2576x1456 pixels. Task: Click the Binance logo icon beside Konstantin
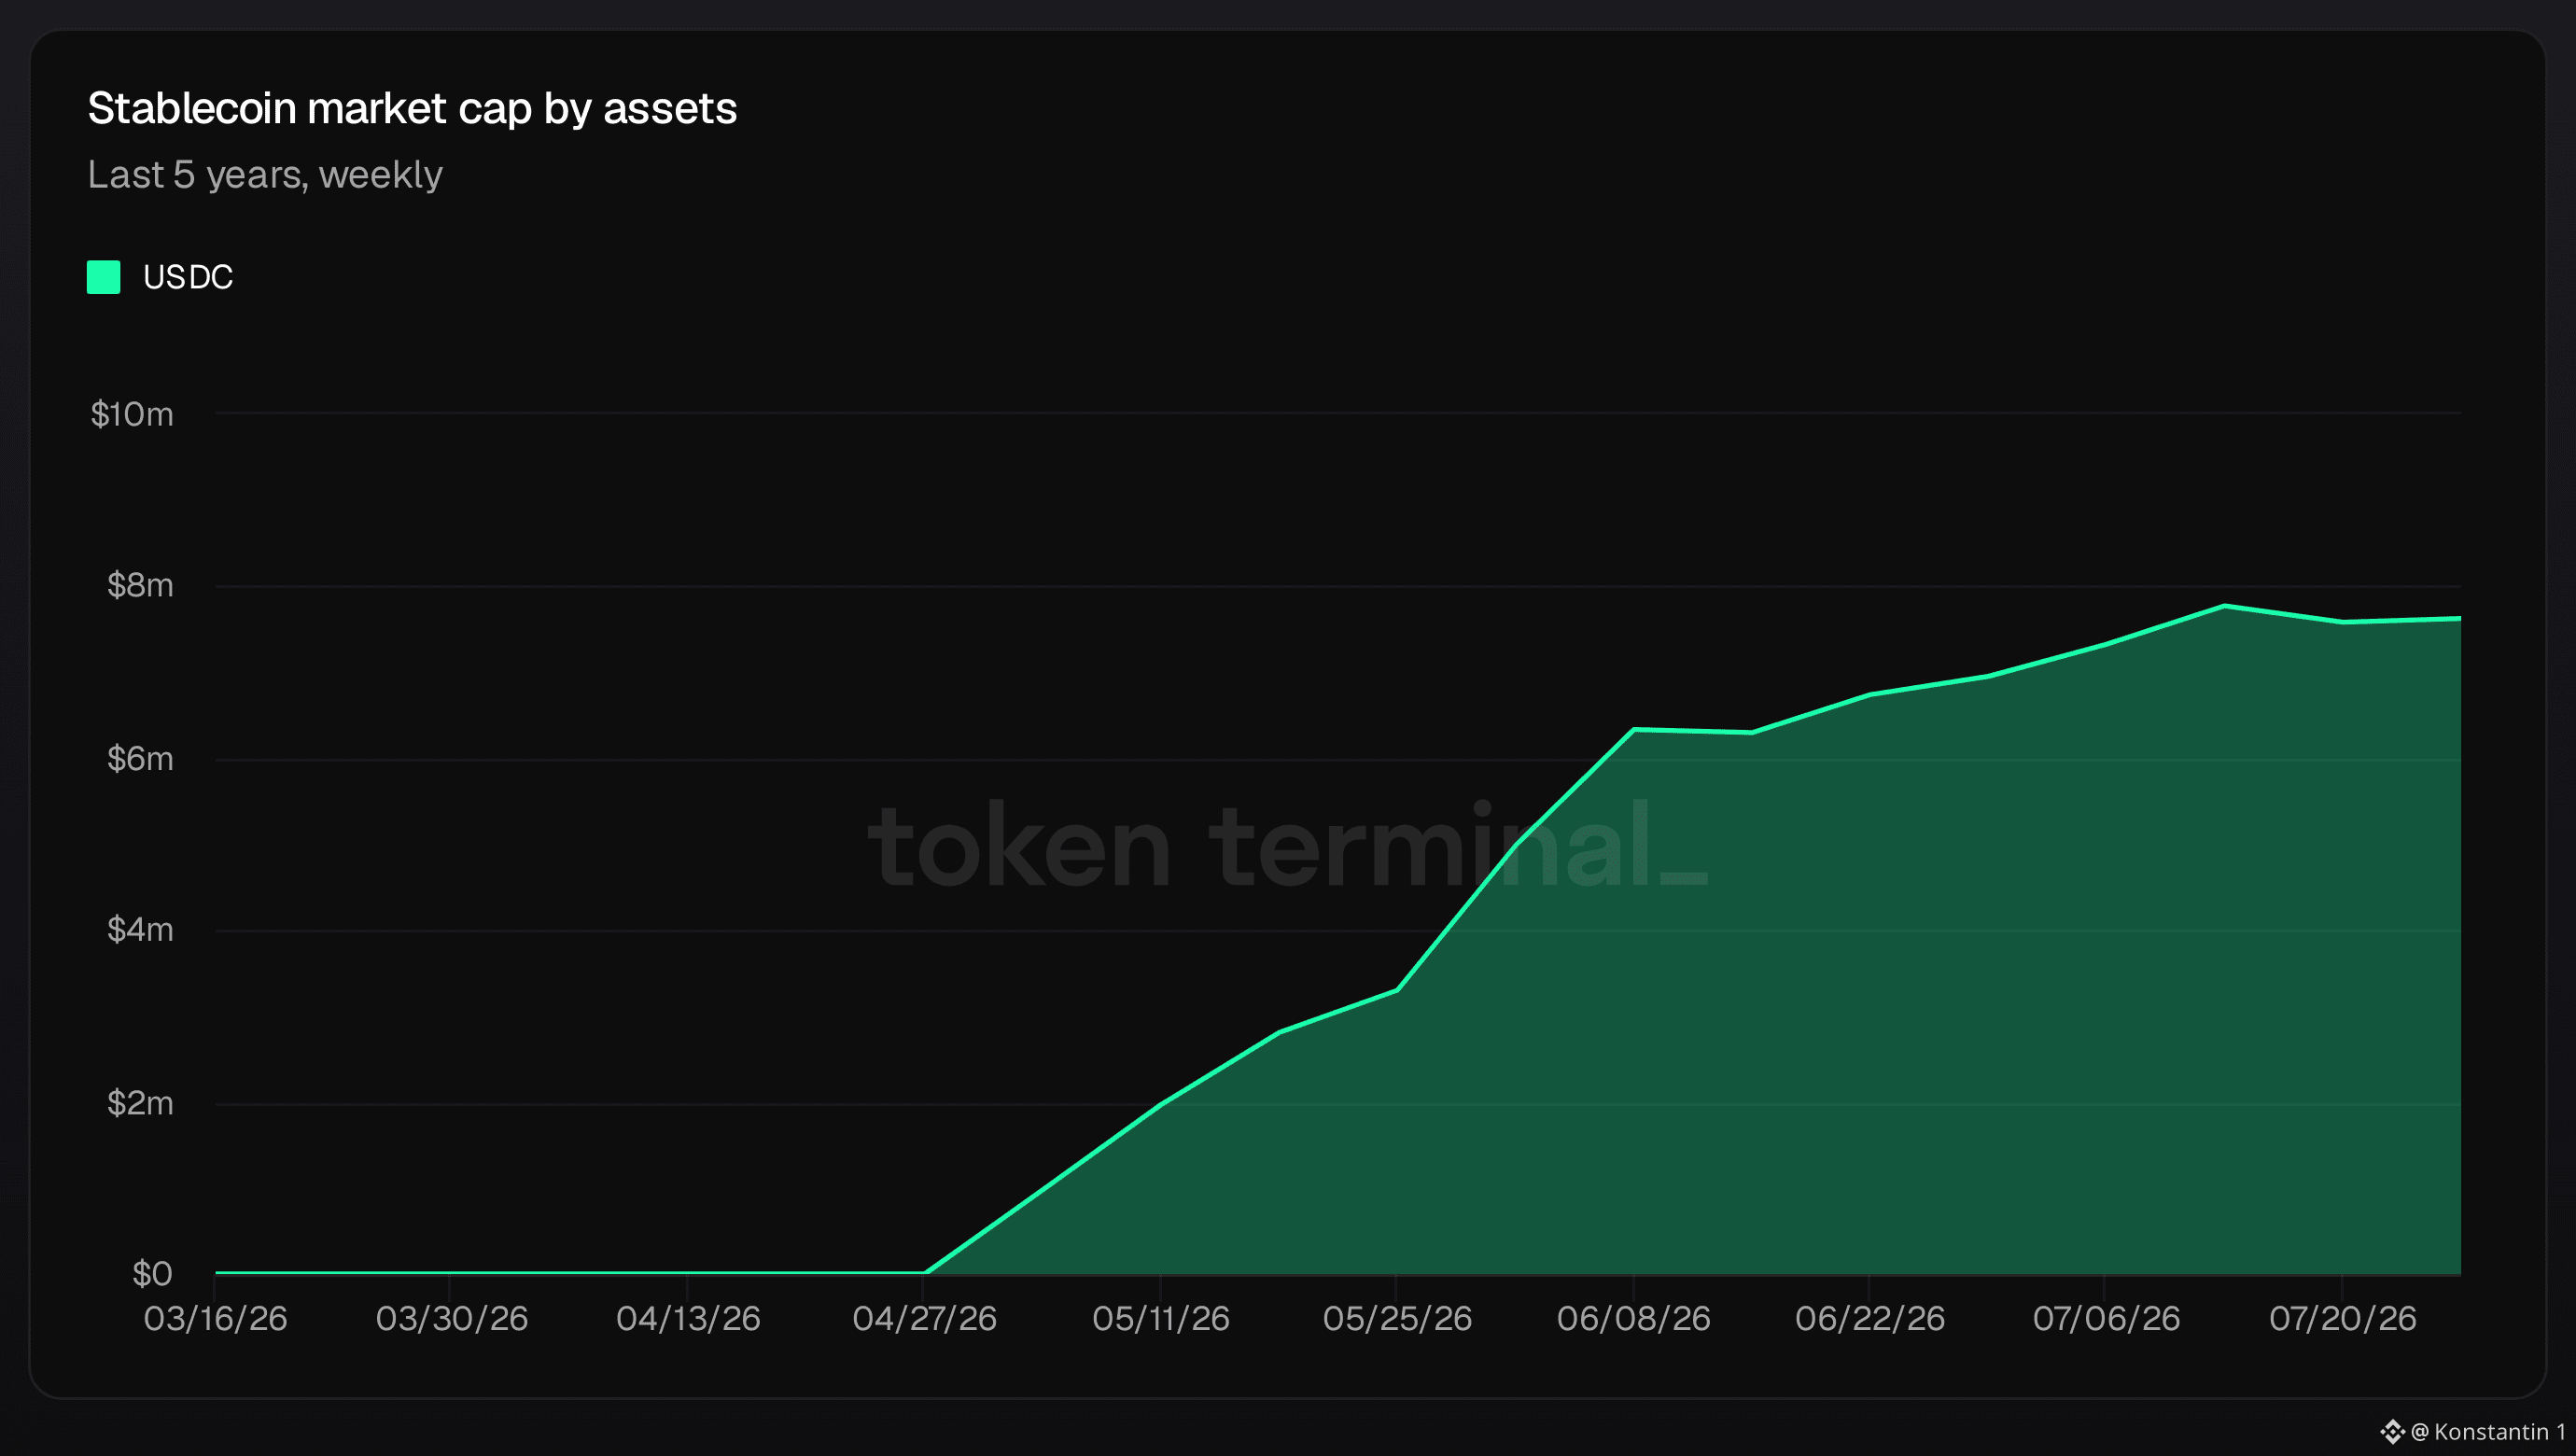pyautogui.click(x=2392, y=1432)
